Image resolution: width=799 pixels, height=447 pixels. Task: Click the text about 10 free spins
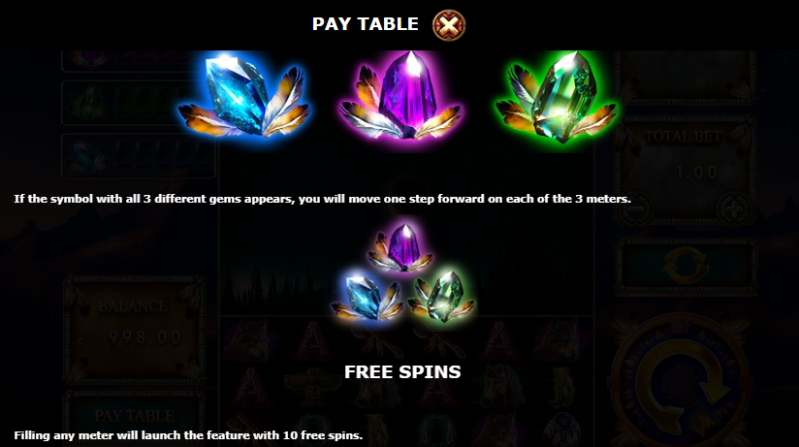188,435
